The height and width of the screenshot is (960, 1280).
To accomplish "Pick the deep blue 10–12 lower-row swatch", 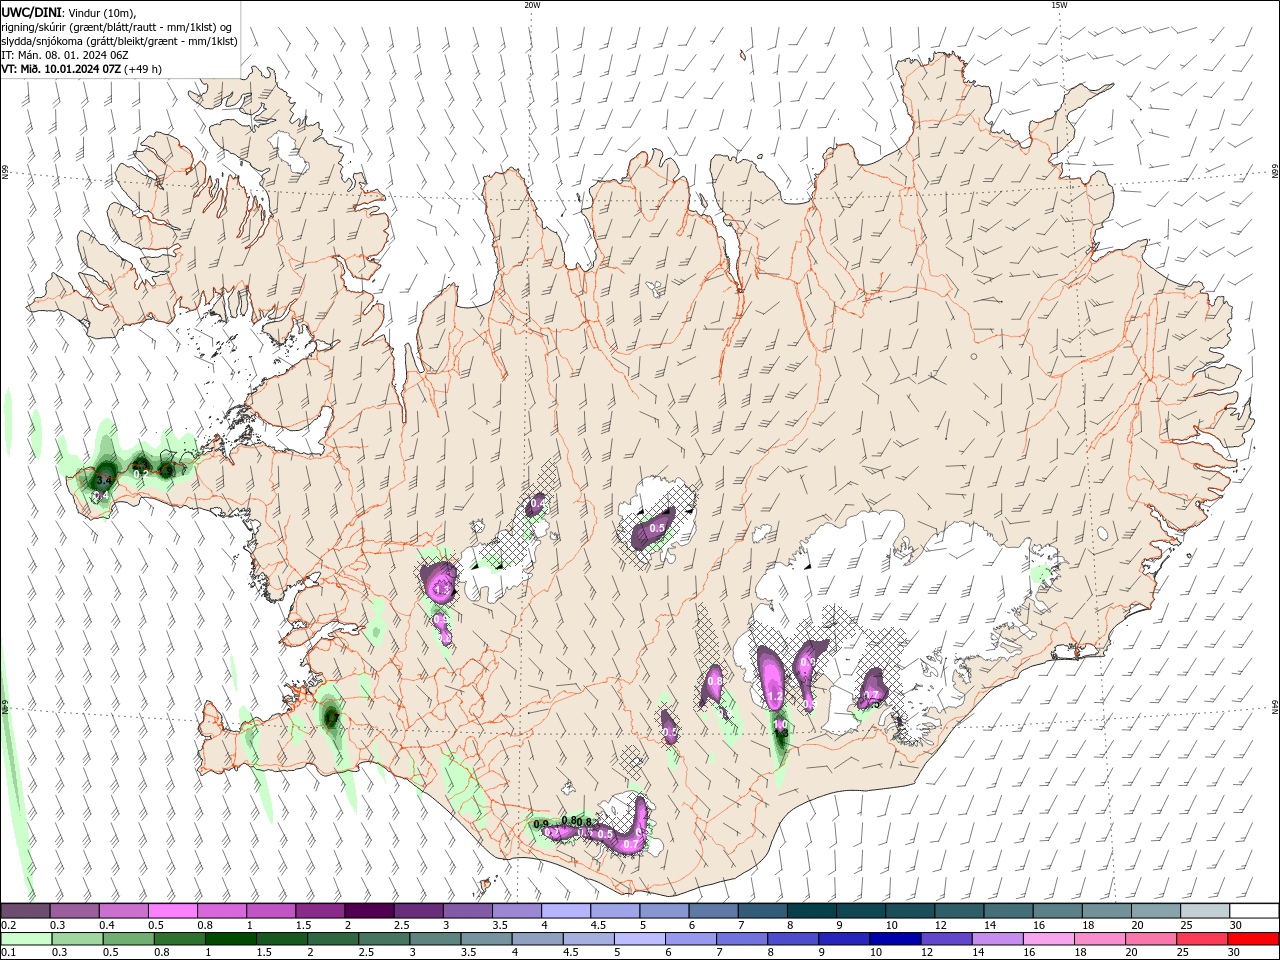I will tap(895, 939).
